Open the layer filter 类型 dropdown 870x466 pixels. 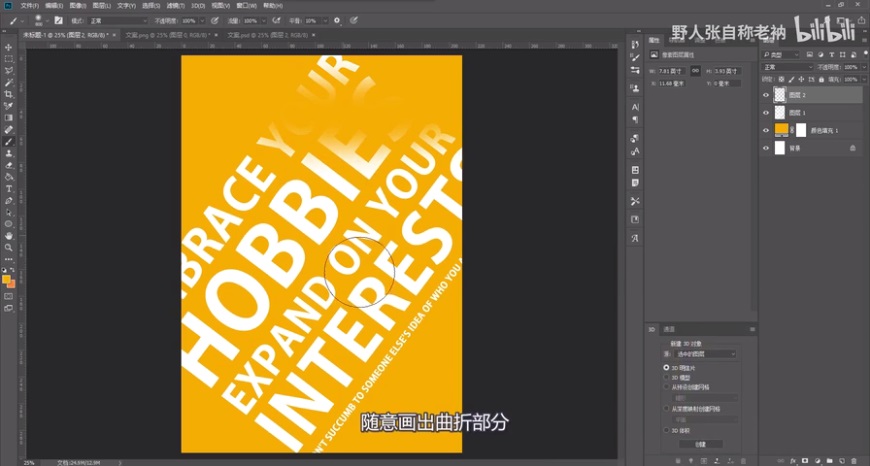781,54
